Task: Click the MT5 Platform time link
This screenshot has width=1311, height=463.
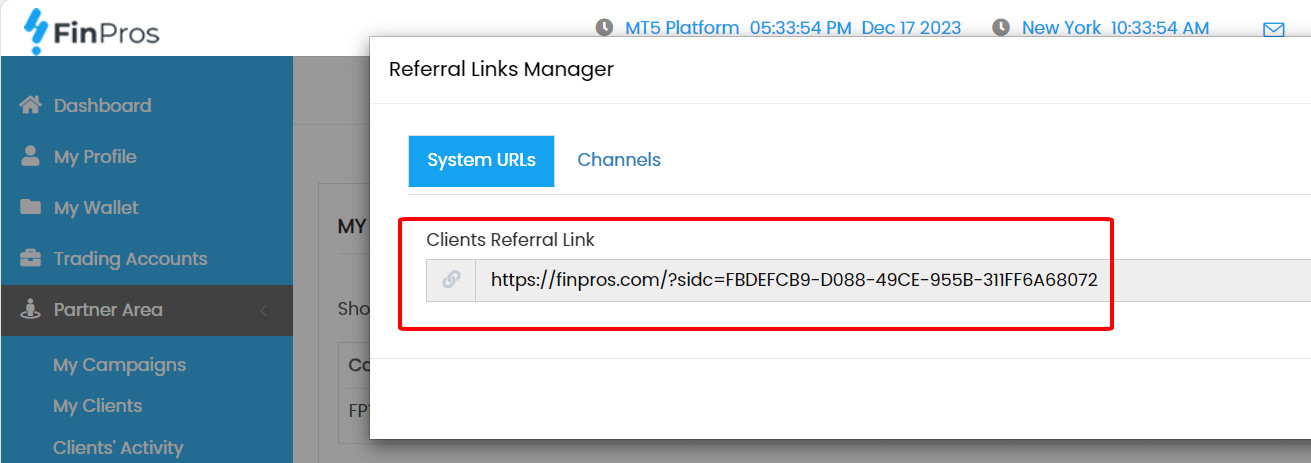Action: 793,28
